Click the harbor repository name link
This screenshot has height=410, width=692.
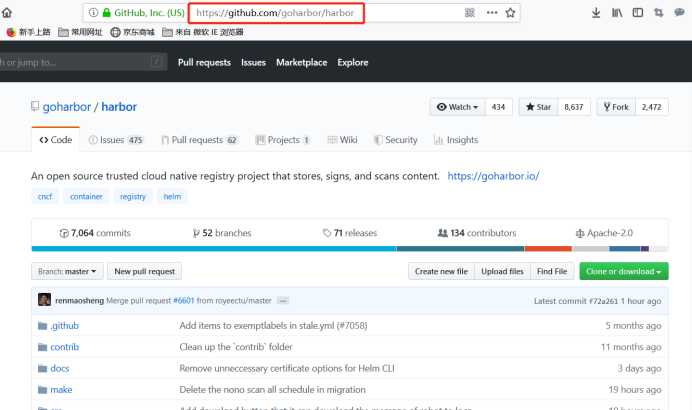coord(119,107)
